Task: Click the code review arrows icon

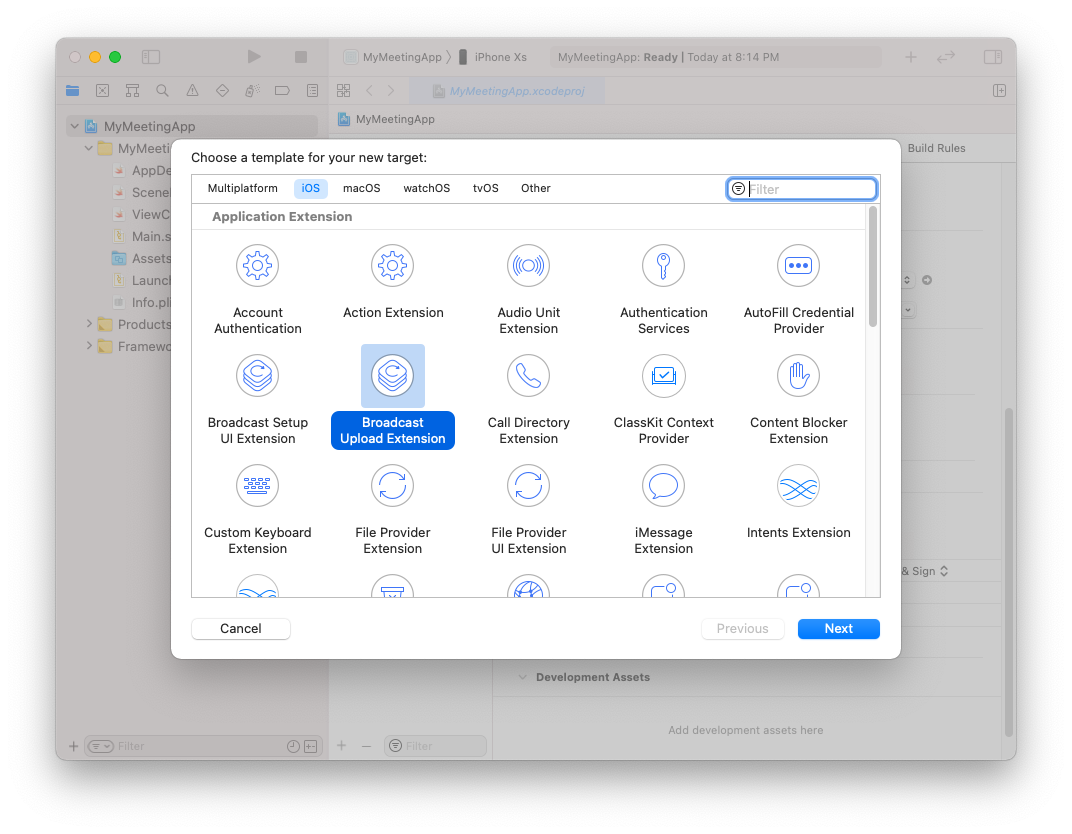Action: [946, 57]
